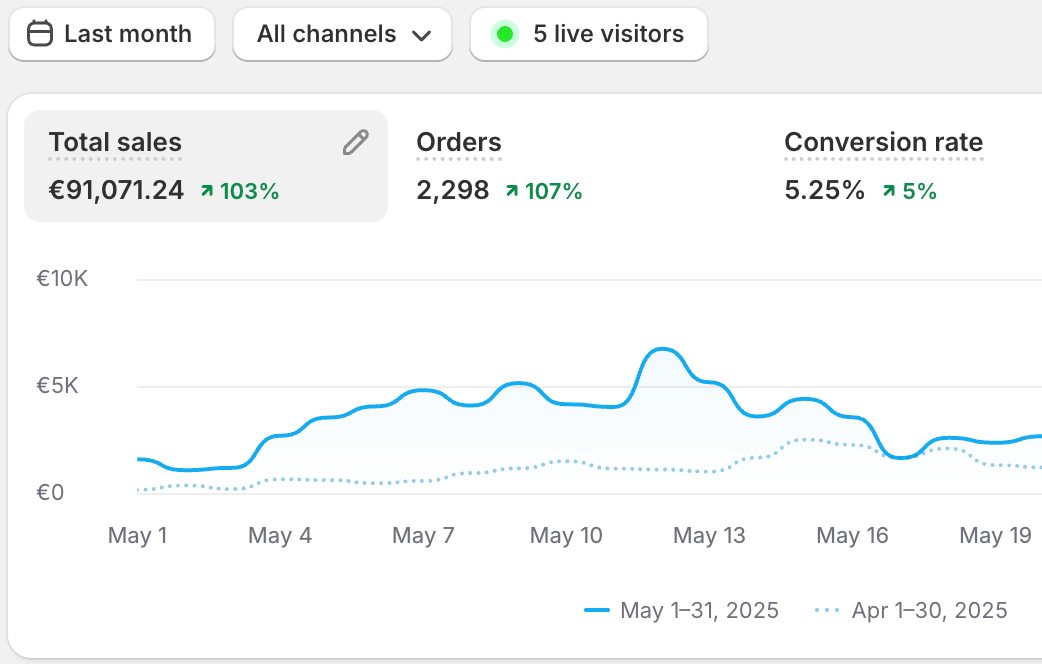Click the dotted line legend marker

tap(829, 610)
